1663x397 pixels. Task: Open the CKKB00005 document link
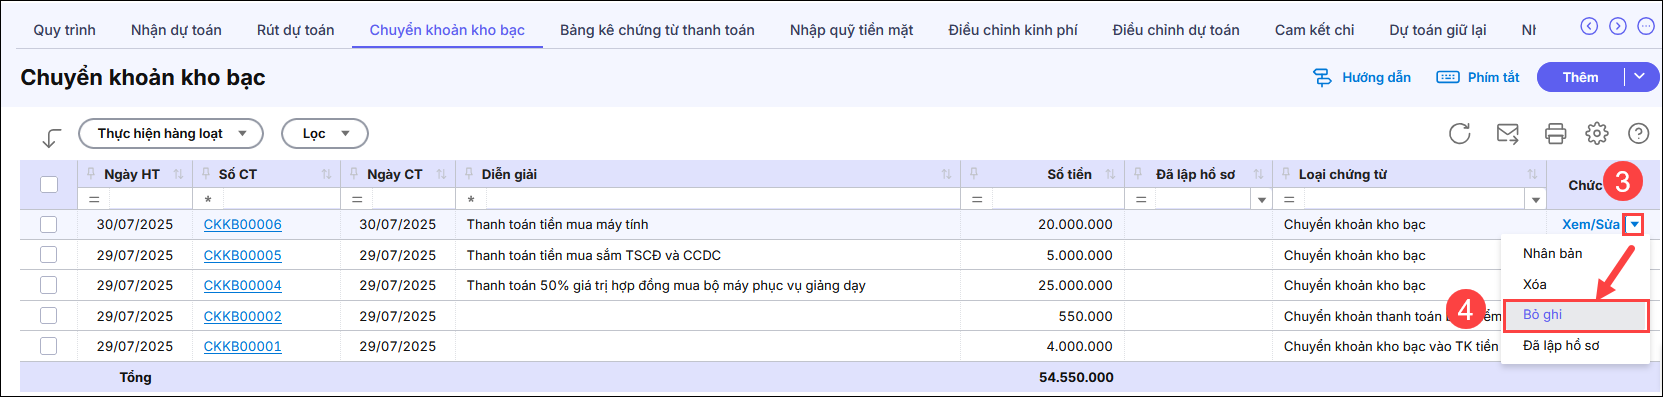[x=243, y=255]
